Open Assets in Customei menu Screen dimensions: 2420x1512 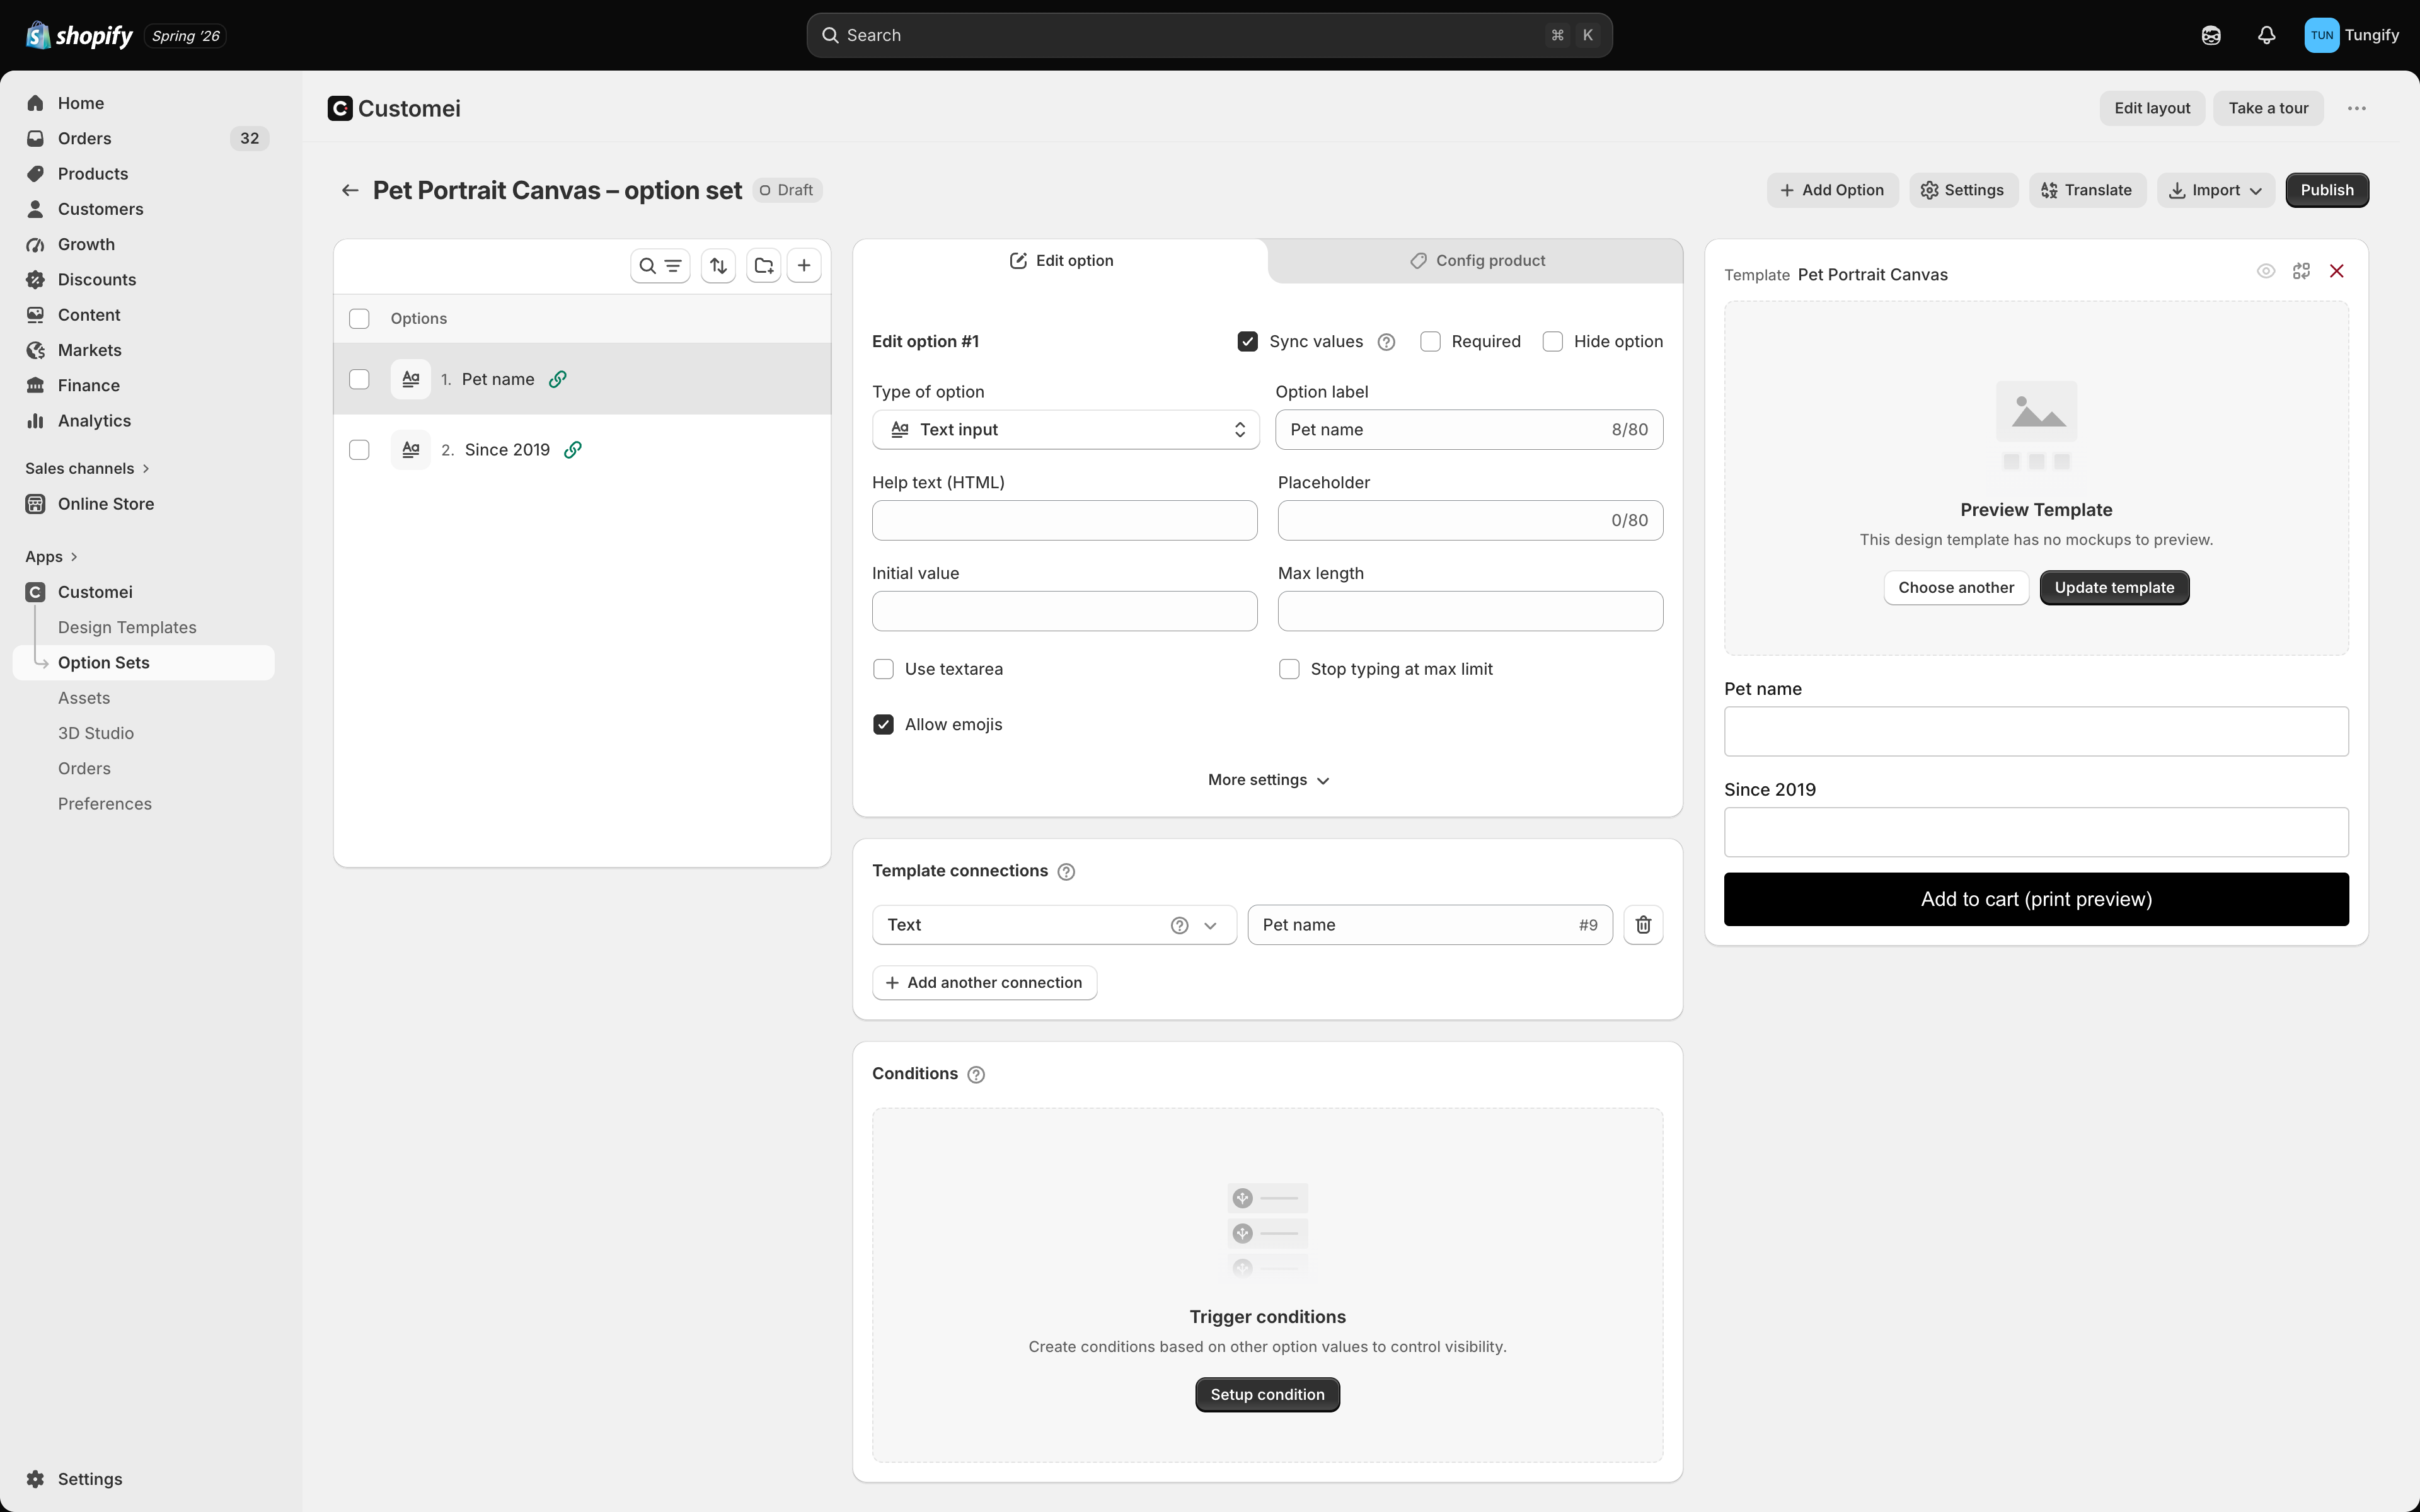click(84, 698)
